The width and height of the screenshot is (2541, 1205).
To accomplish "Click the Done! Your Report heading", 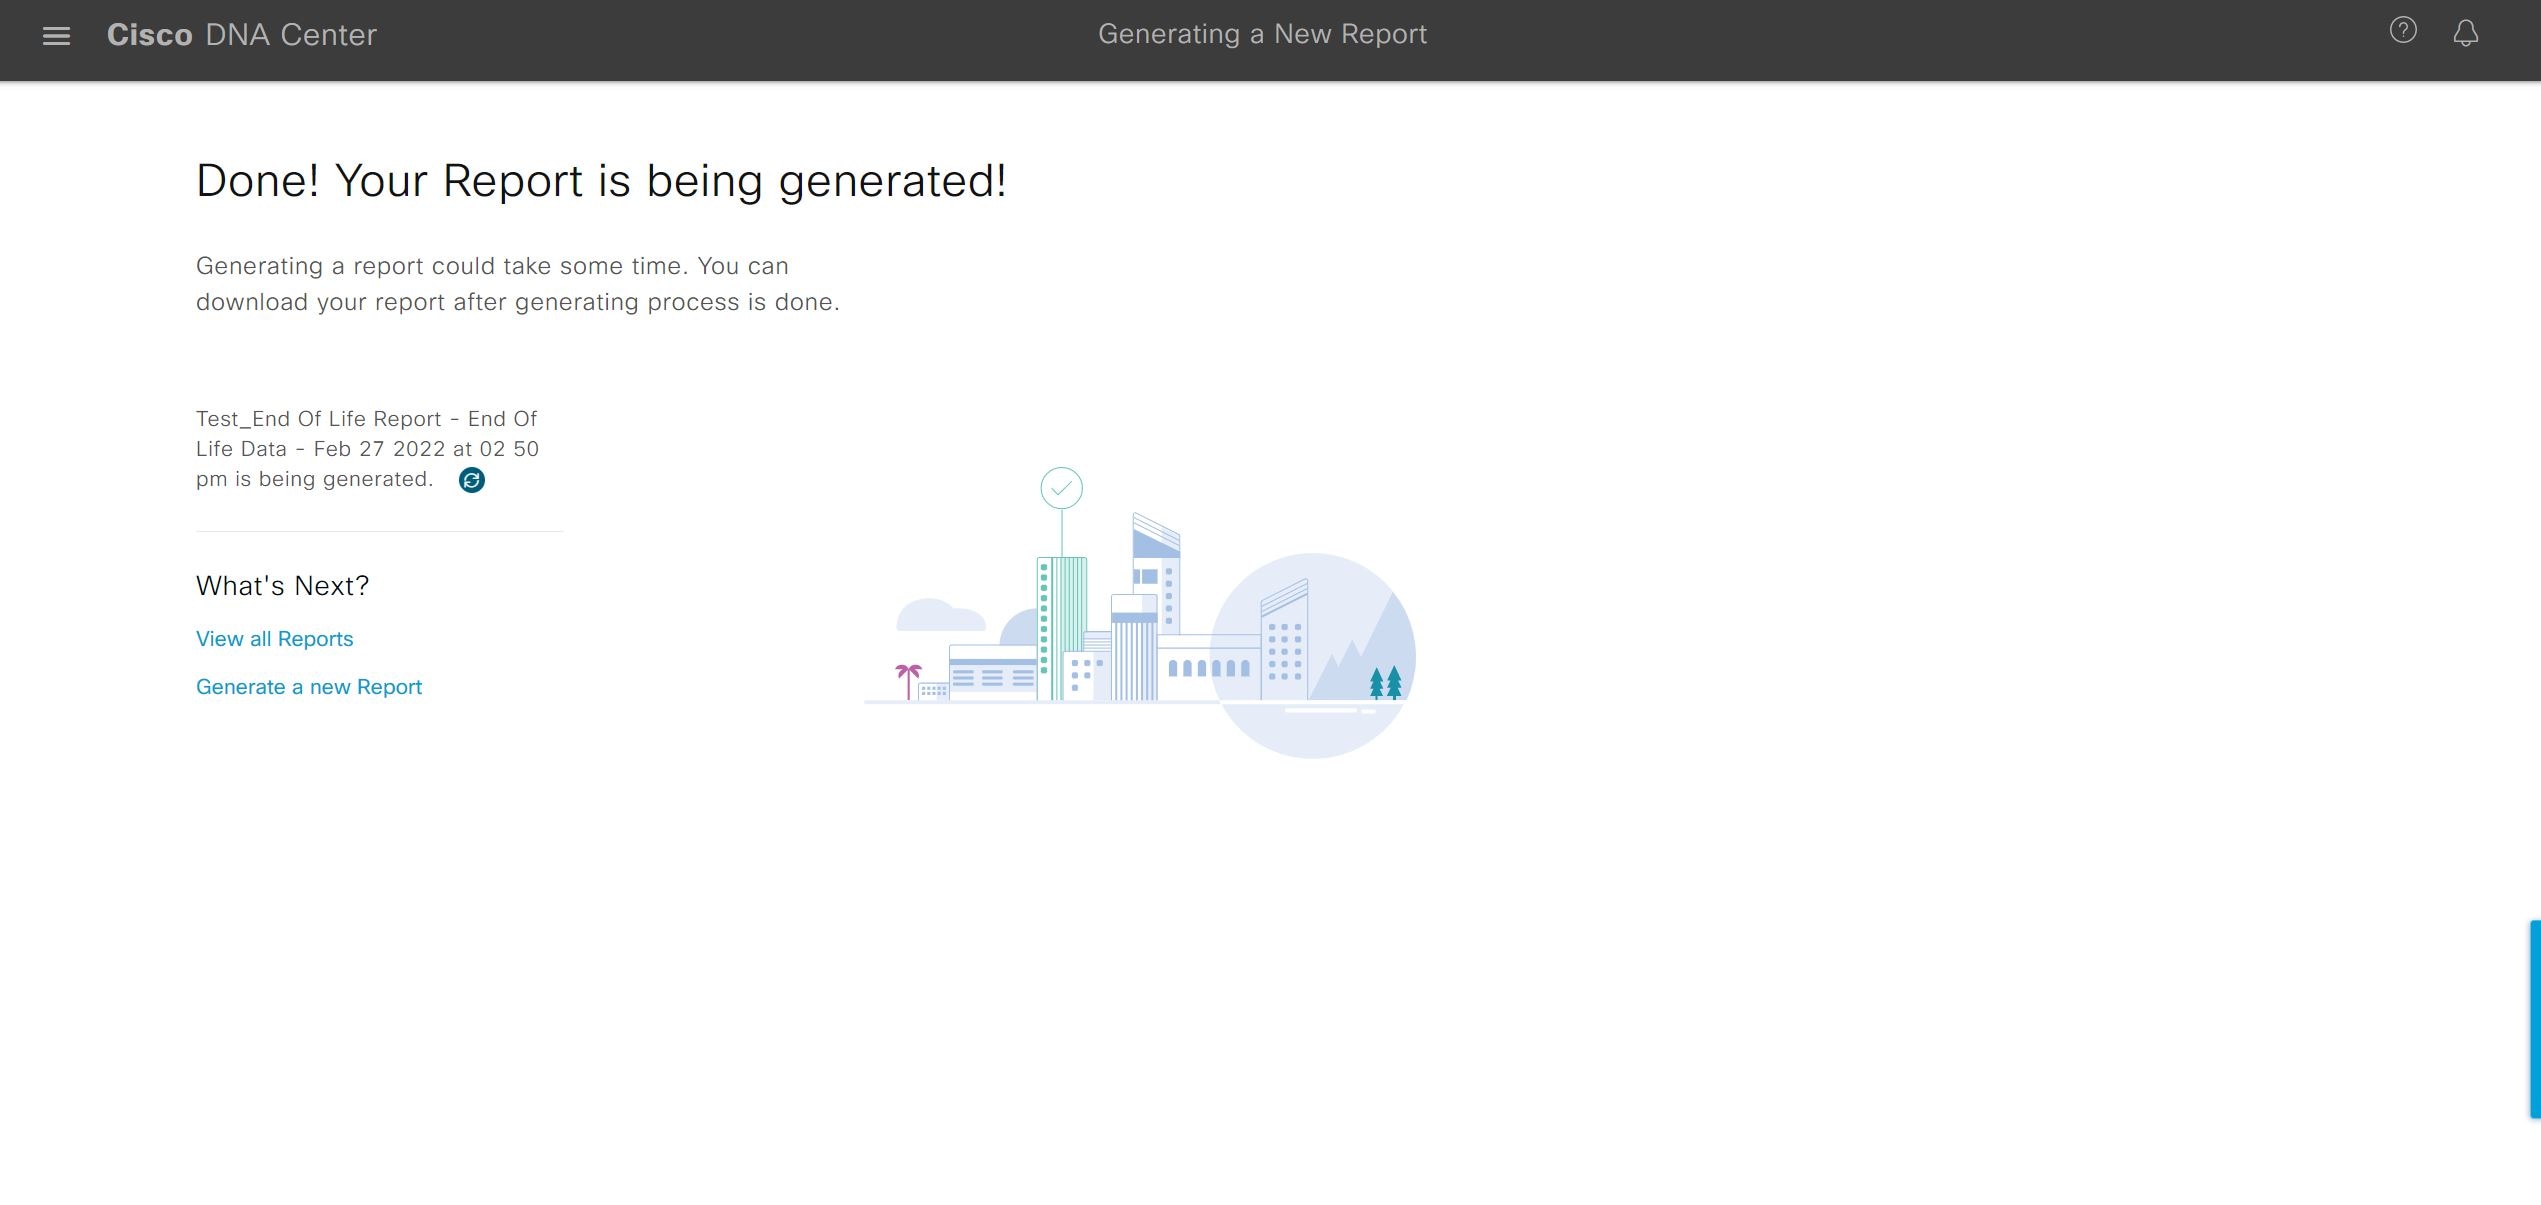I will [601, 181].
